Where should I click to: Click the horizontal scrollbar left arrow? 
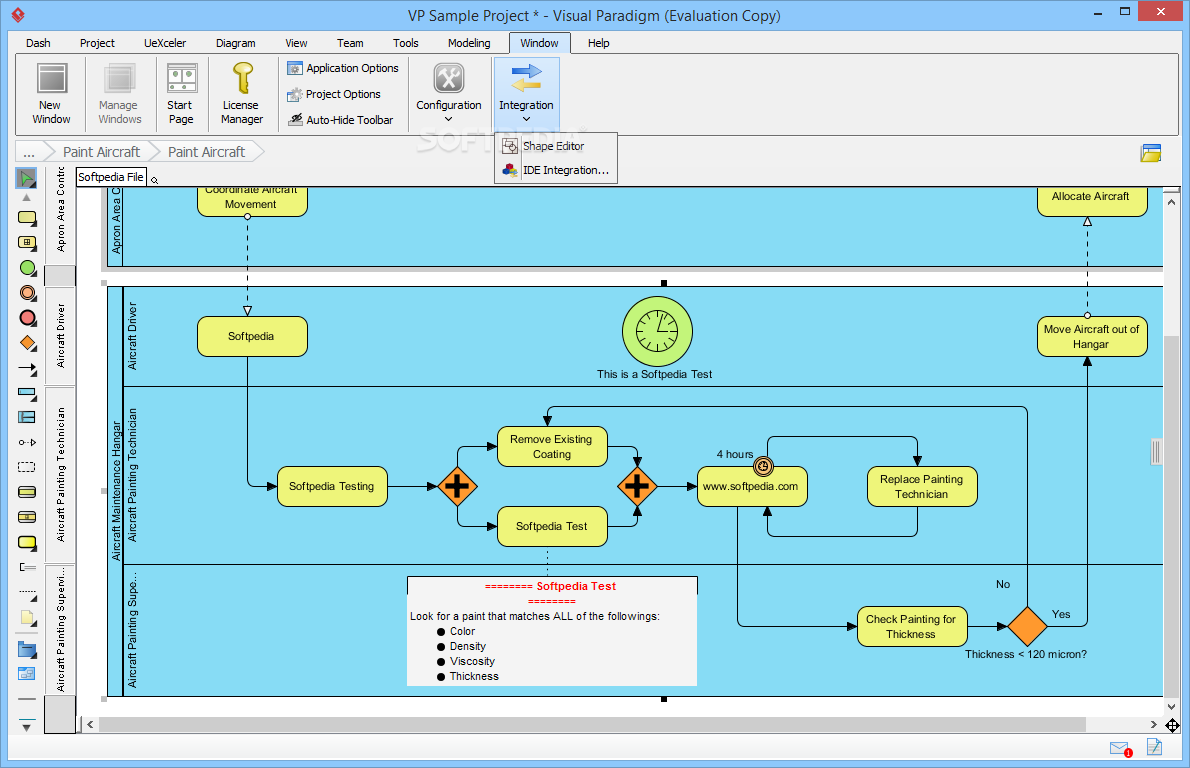click(x=90, y=725)
